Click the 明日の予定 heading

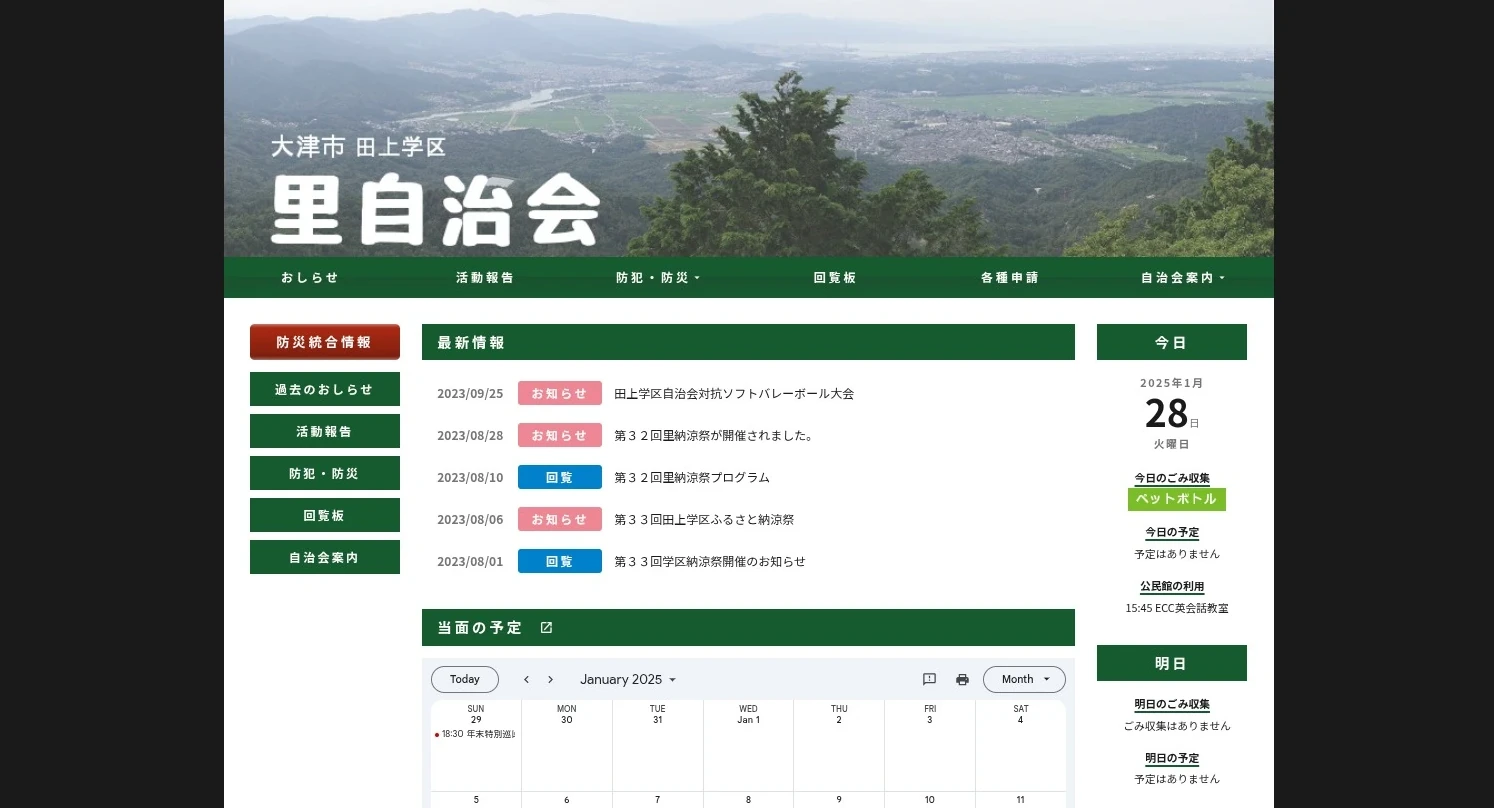(1172, 758)
